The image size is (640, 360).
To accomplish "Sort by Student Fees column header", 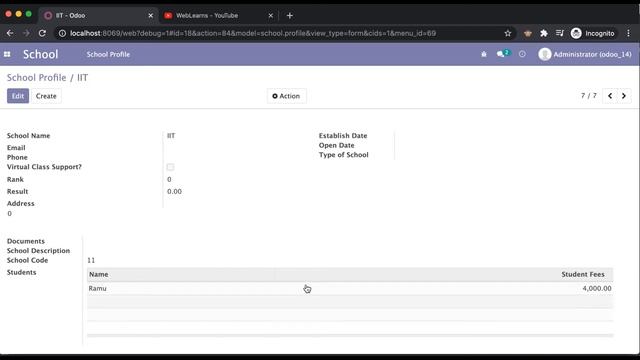I will [583, 274].
